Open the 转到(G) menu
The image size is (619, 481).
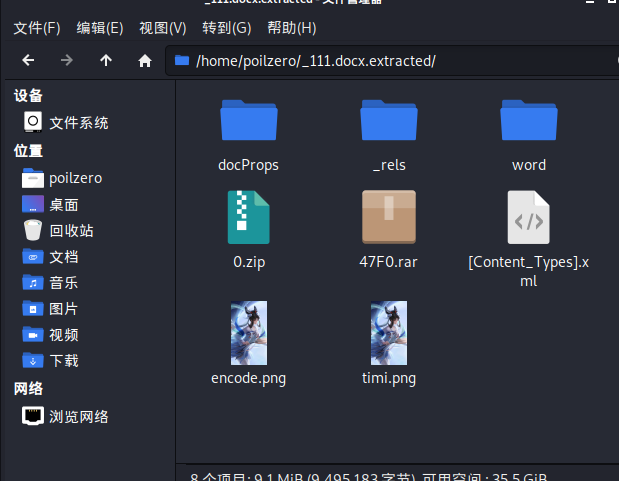[227, 27]
